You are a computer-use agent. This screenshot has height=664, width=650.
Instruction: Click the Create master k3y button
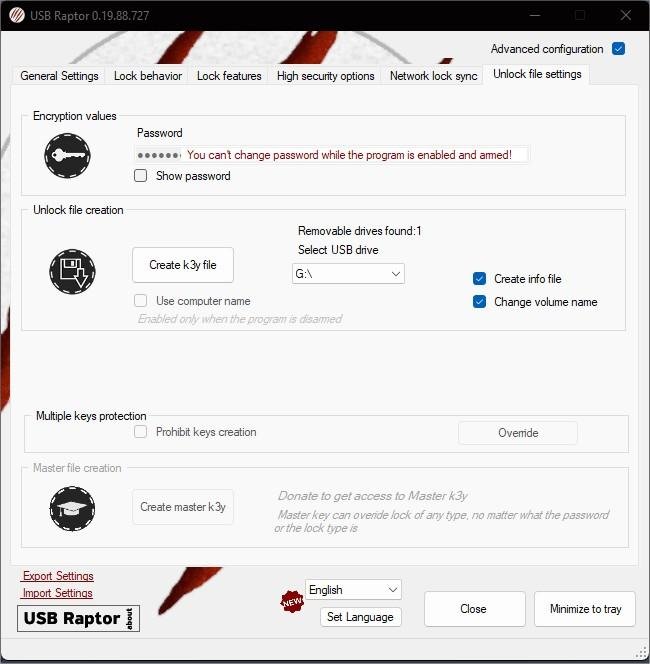[x=183, y=507]
